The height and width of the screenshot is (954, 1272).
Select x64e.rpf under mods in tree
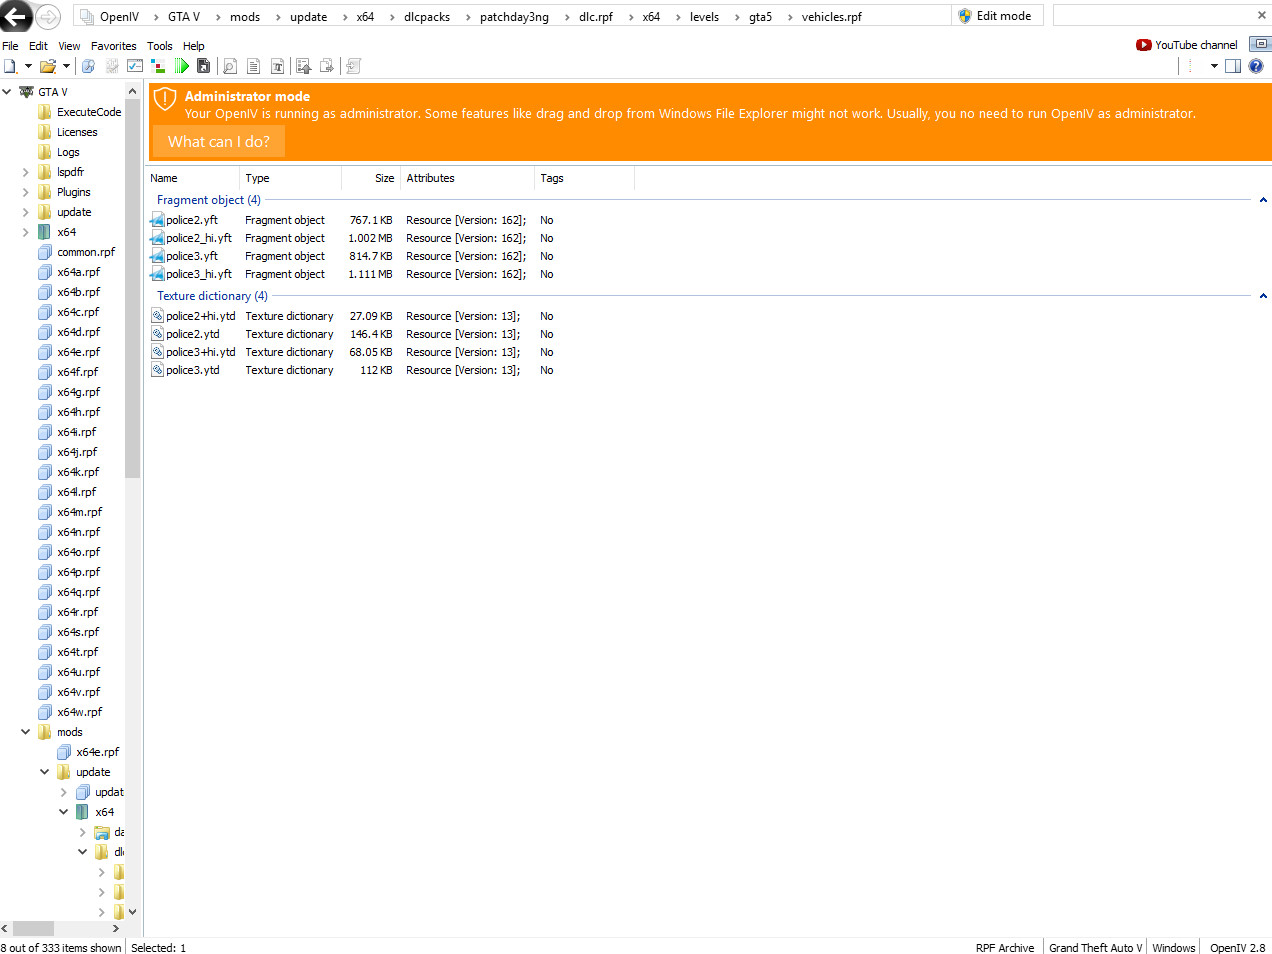98,752
